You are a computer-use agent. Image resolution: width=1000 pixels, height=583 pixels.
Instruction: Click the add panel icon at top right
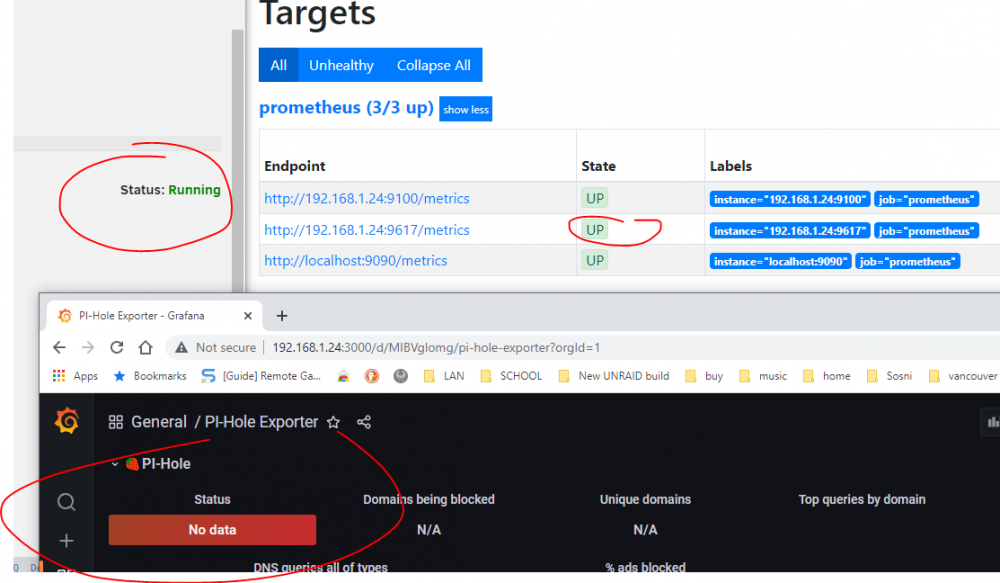click(x=992, y=422)
